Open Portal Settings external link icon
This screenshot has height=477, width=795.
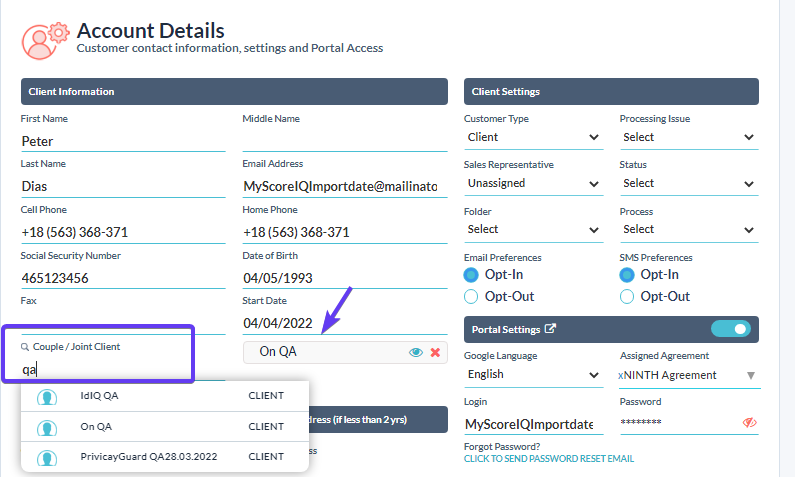550,329
